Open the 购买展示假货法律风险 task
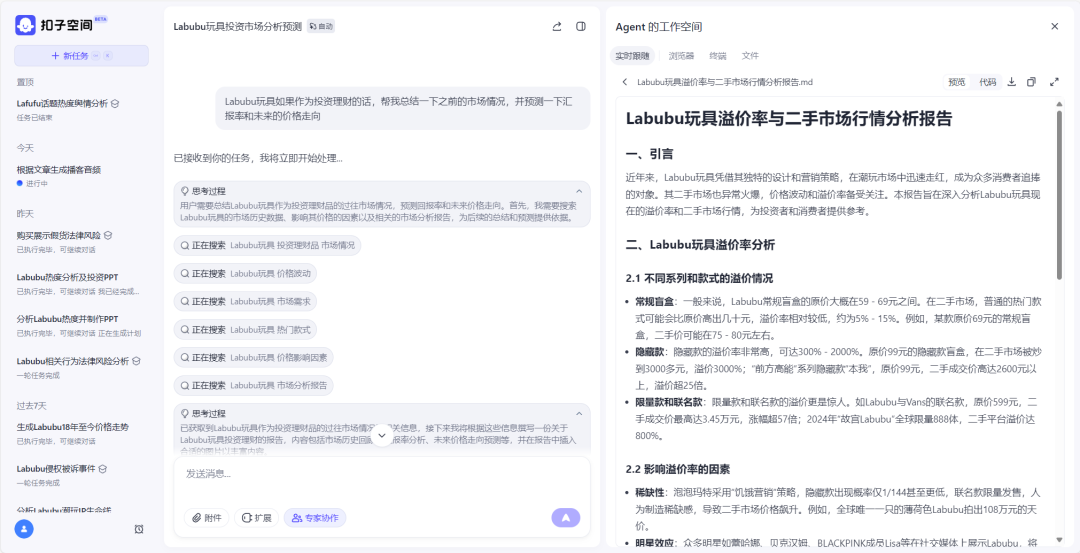This screenshot has height=553, width=1080. 81,241
